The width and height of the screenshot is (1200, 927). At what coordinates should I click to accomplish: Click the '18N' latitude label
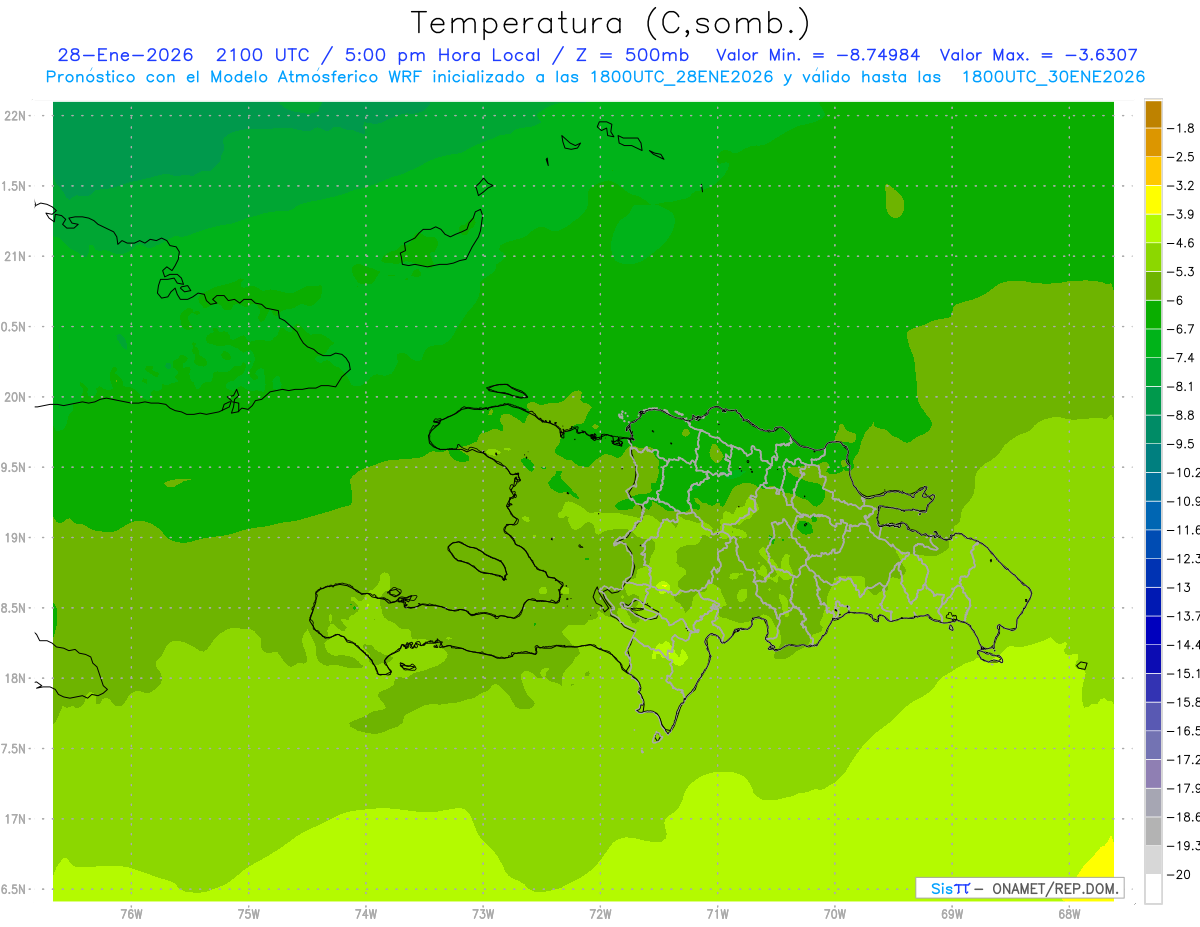[16, 678]
